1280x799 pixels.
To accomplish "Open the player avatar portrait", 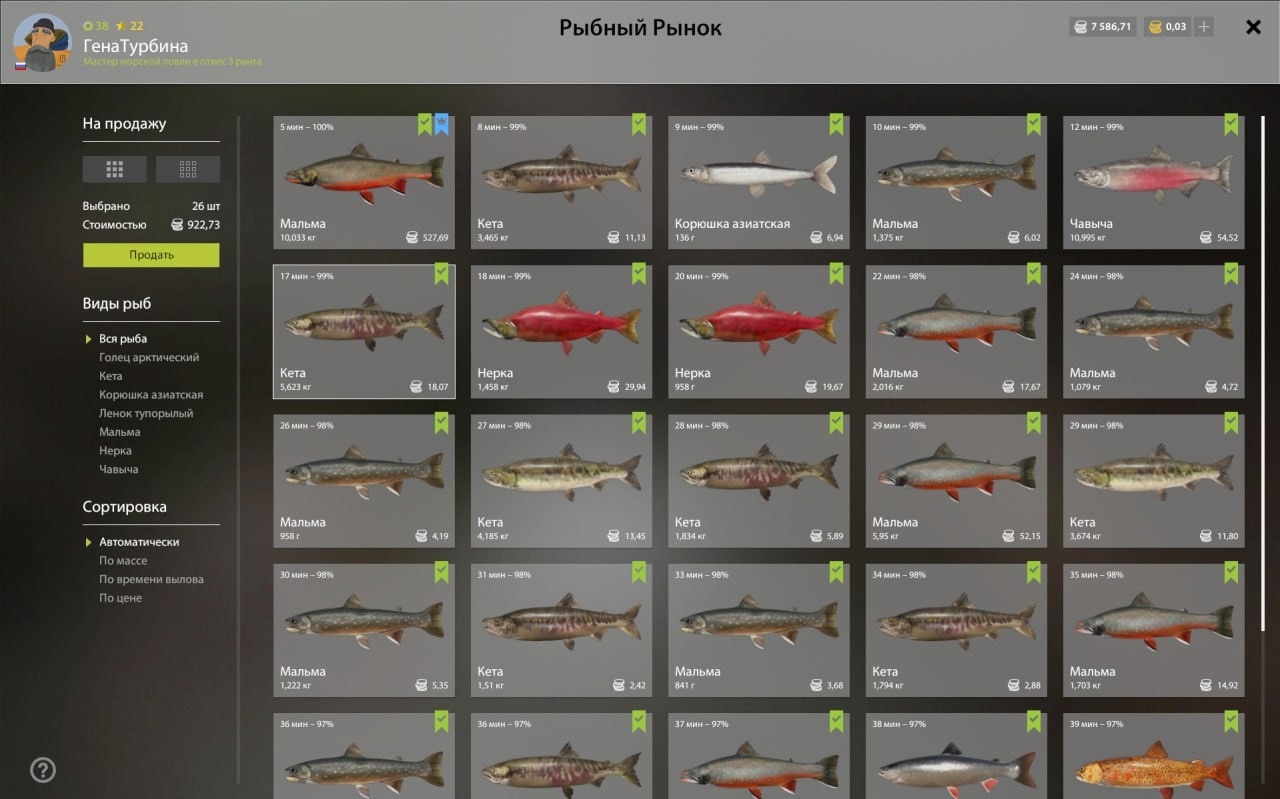I will (42, 43).
